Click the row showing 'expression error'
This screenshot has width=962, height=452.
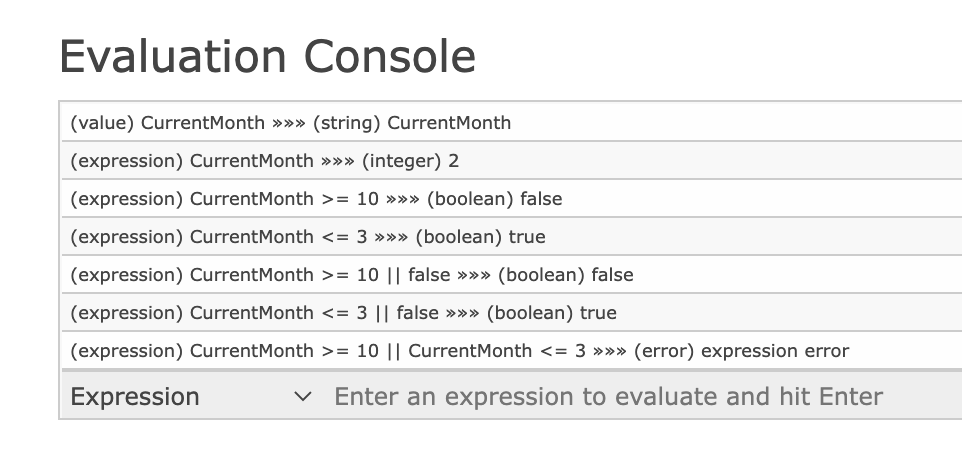[512, 351]
